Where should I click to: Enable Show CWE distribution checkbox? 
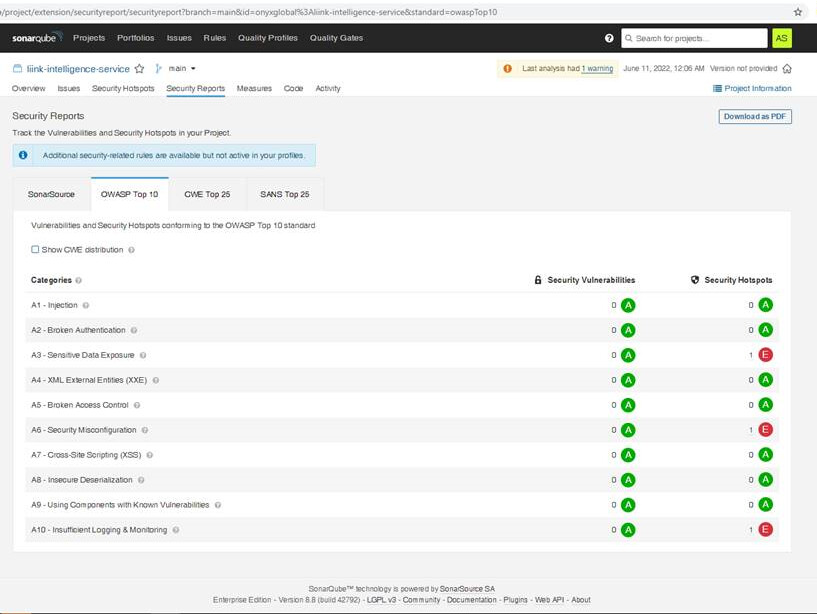point(35,250)
